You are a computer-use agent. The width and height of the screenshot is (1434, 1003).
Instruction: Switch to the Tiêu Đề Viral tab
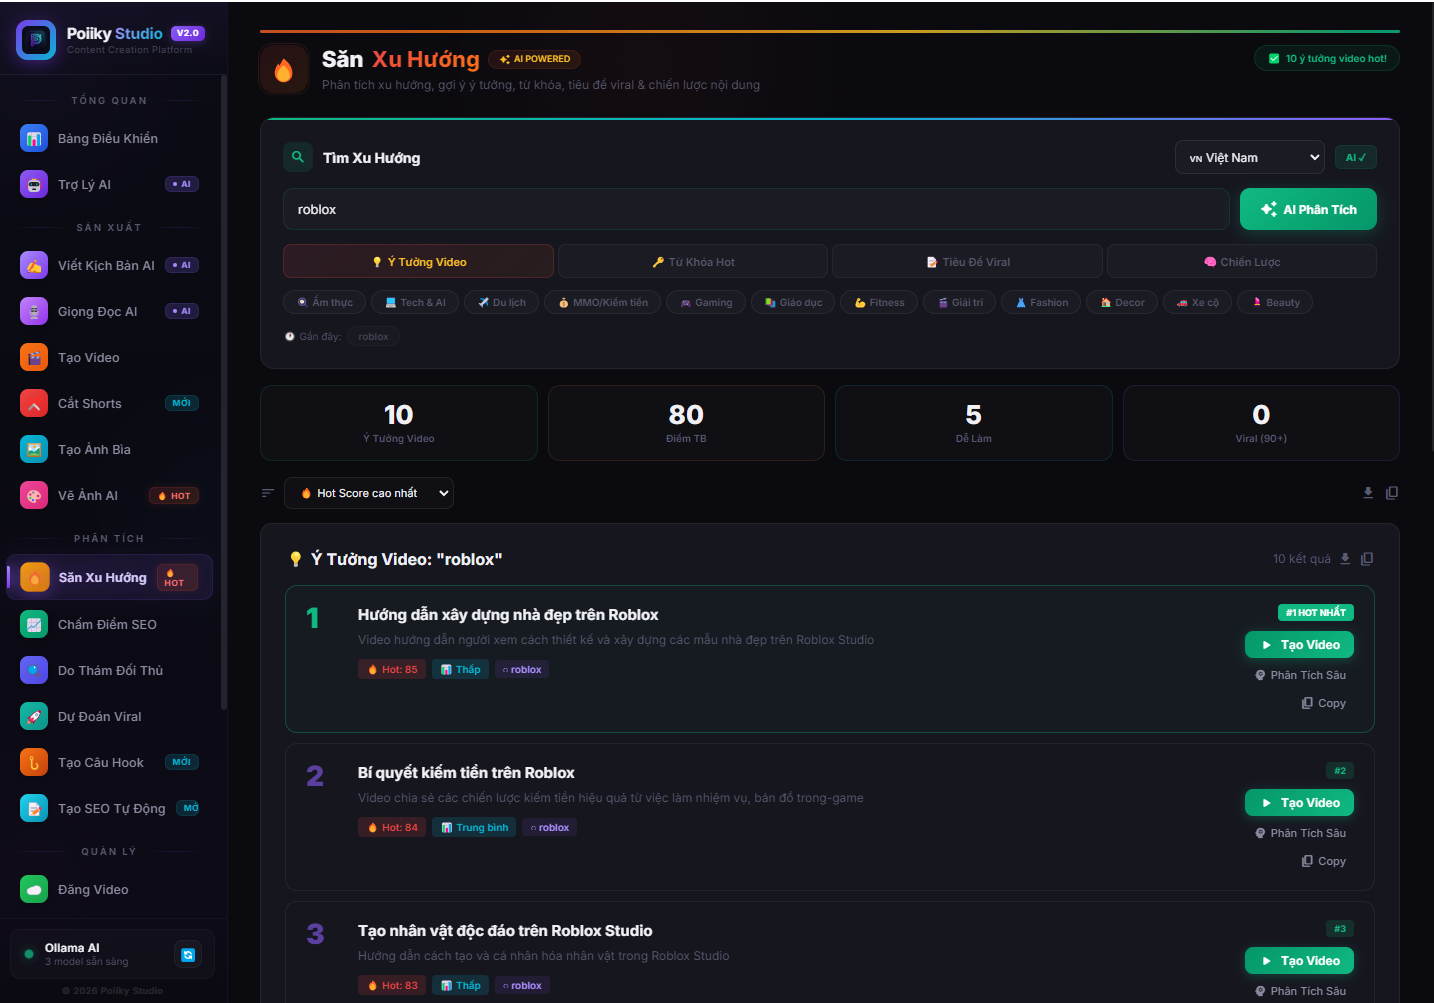coord(967,262)
